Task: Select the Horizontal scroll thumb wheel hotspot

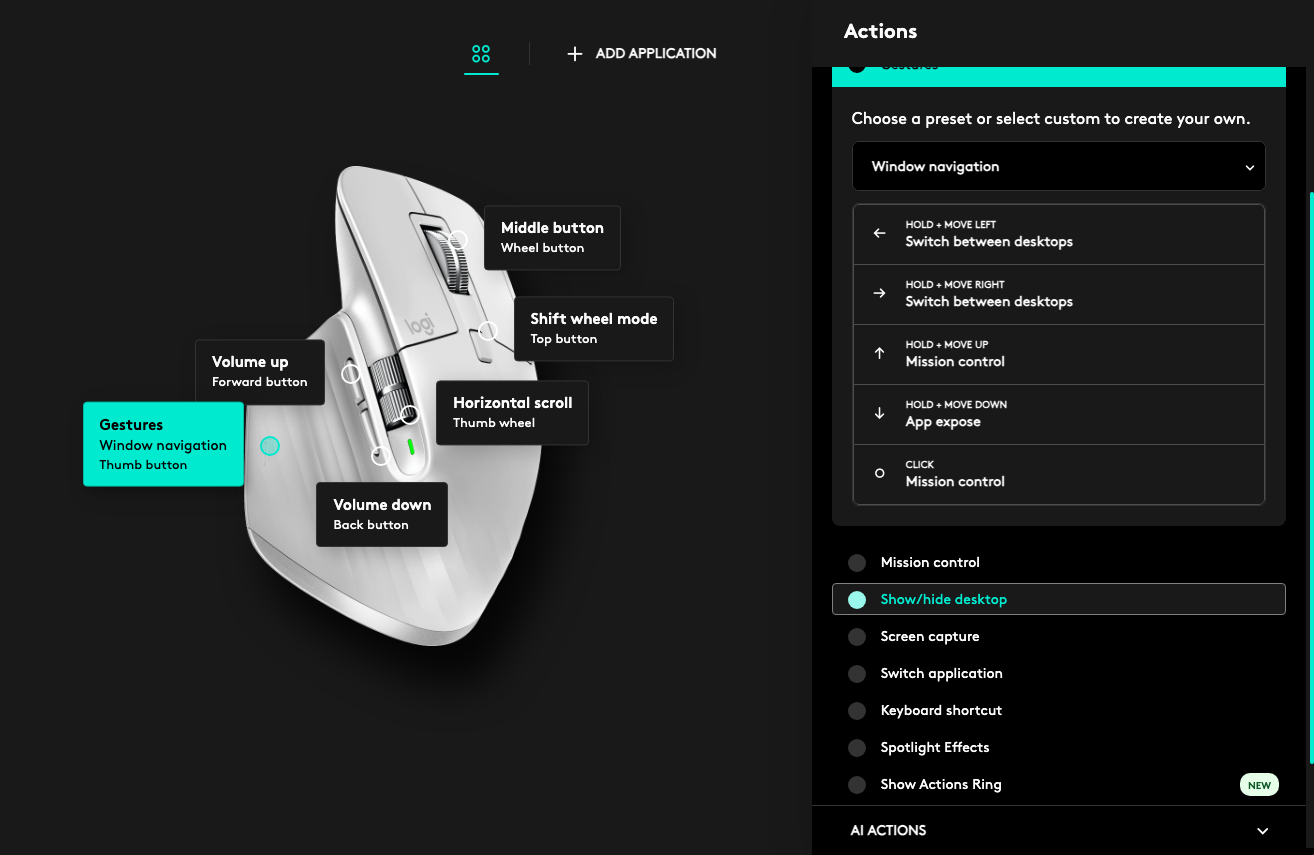Action: click(x=409, y=415)
